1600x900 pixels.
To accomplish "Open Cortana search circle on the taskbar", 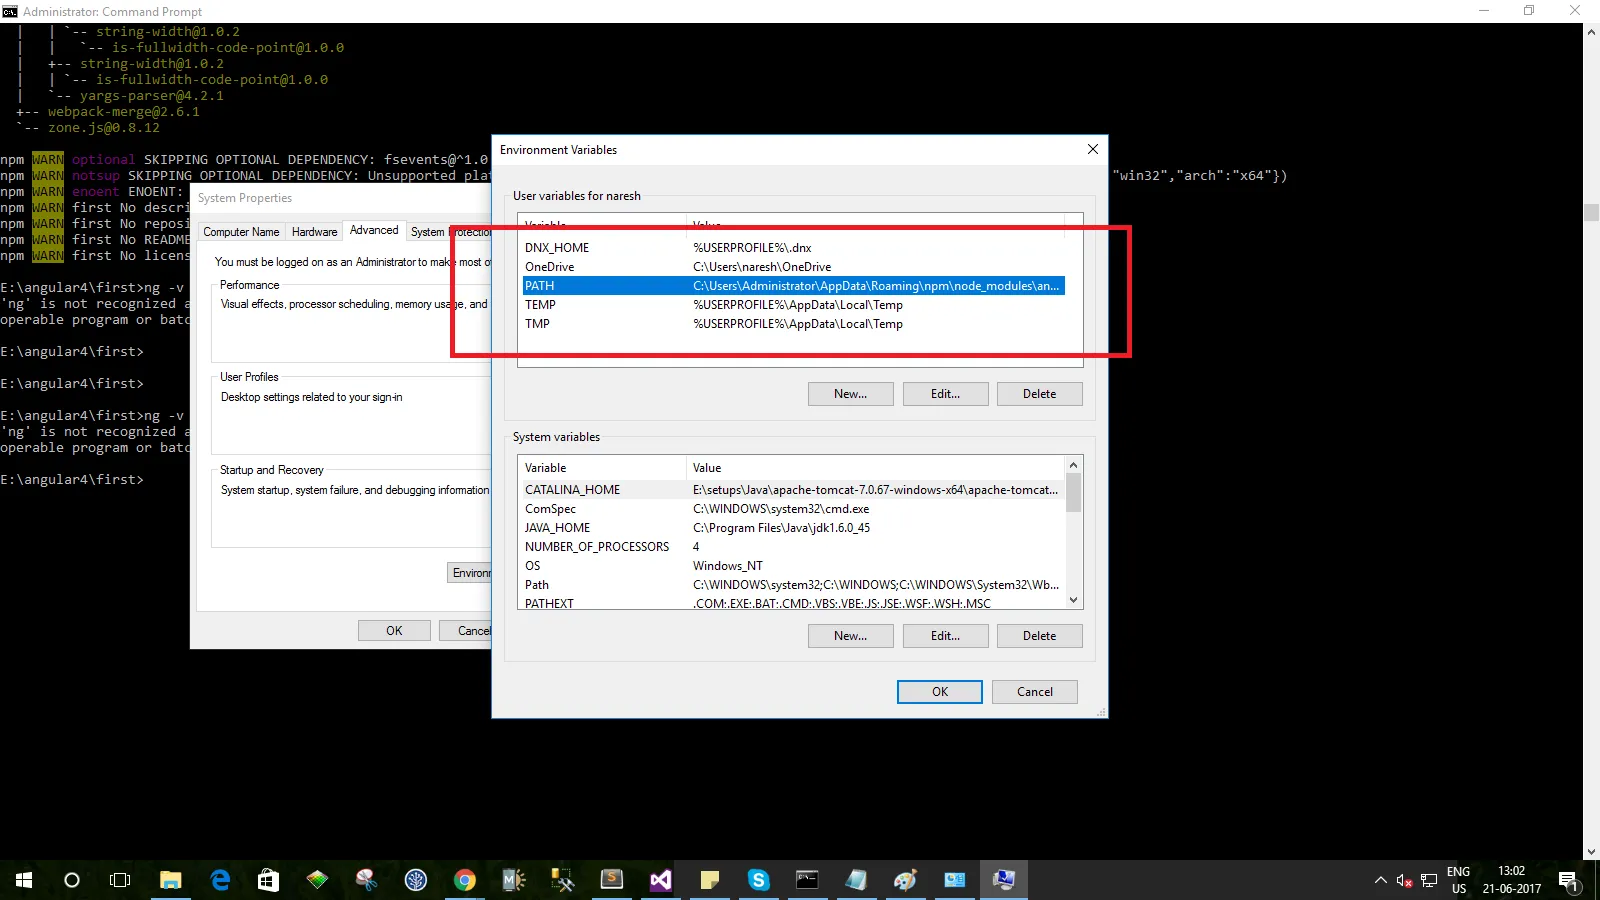I will (x=72, y=880).
